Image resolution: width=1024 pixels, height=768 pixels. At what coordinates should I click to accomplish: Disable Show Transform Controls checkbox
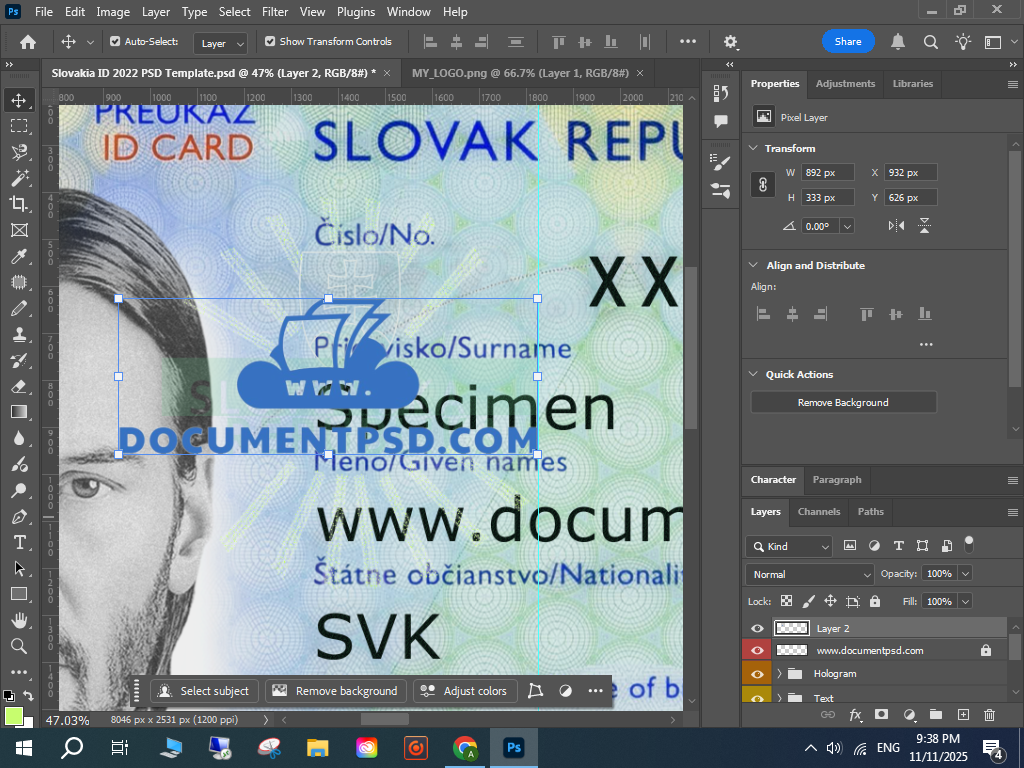pos(270,42)
